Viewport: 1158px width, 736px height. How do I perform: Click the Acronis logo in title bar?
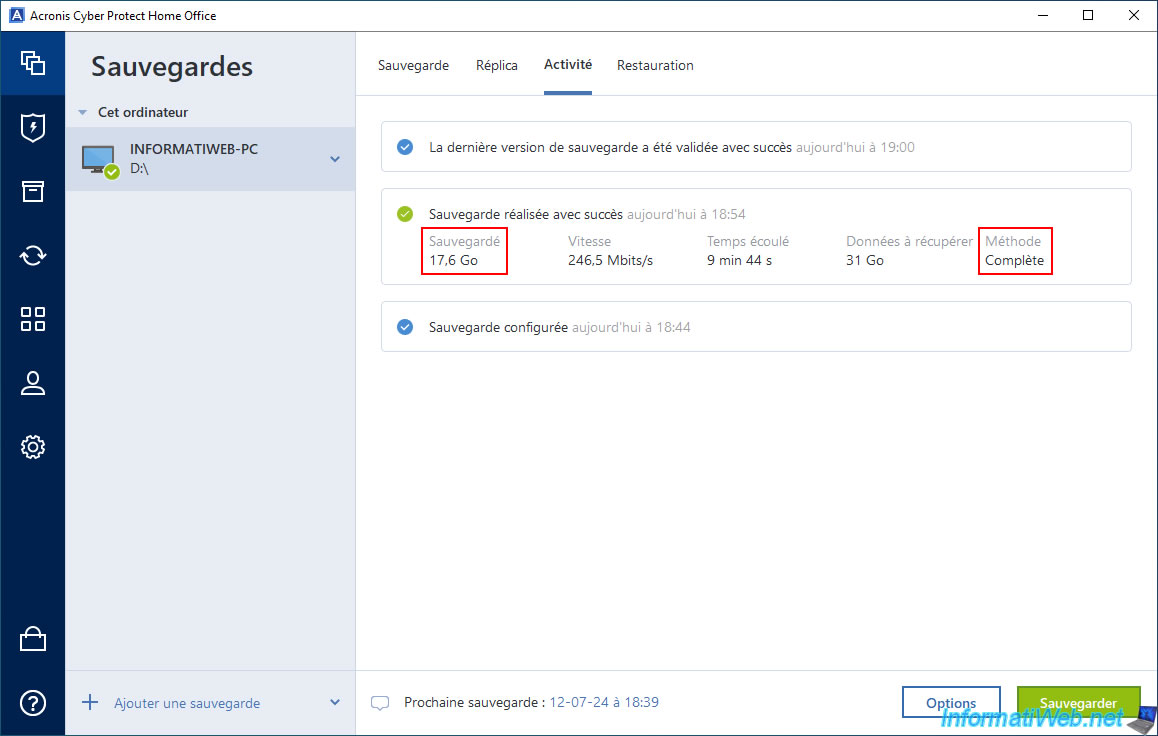[16, 16]
